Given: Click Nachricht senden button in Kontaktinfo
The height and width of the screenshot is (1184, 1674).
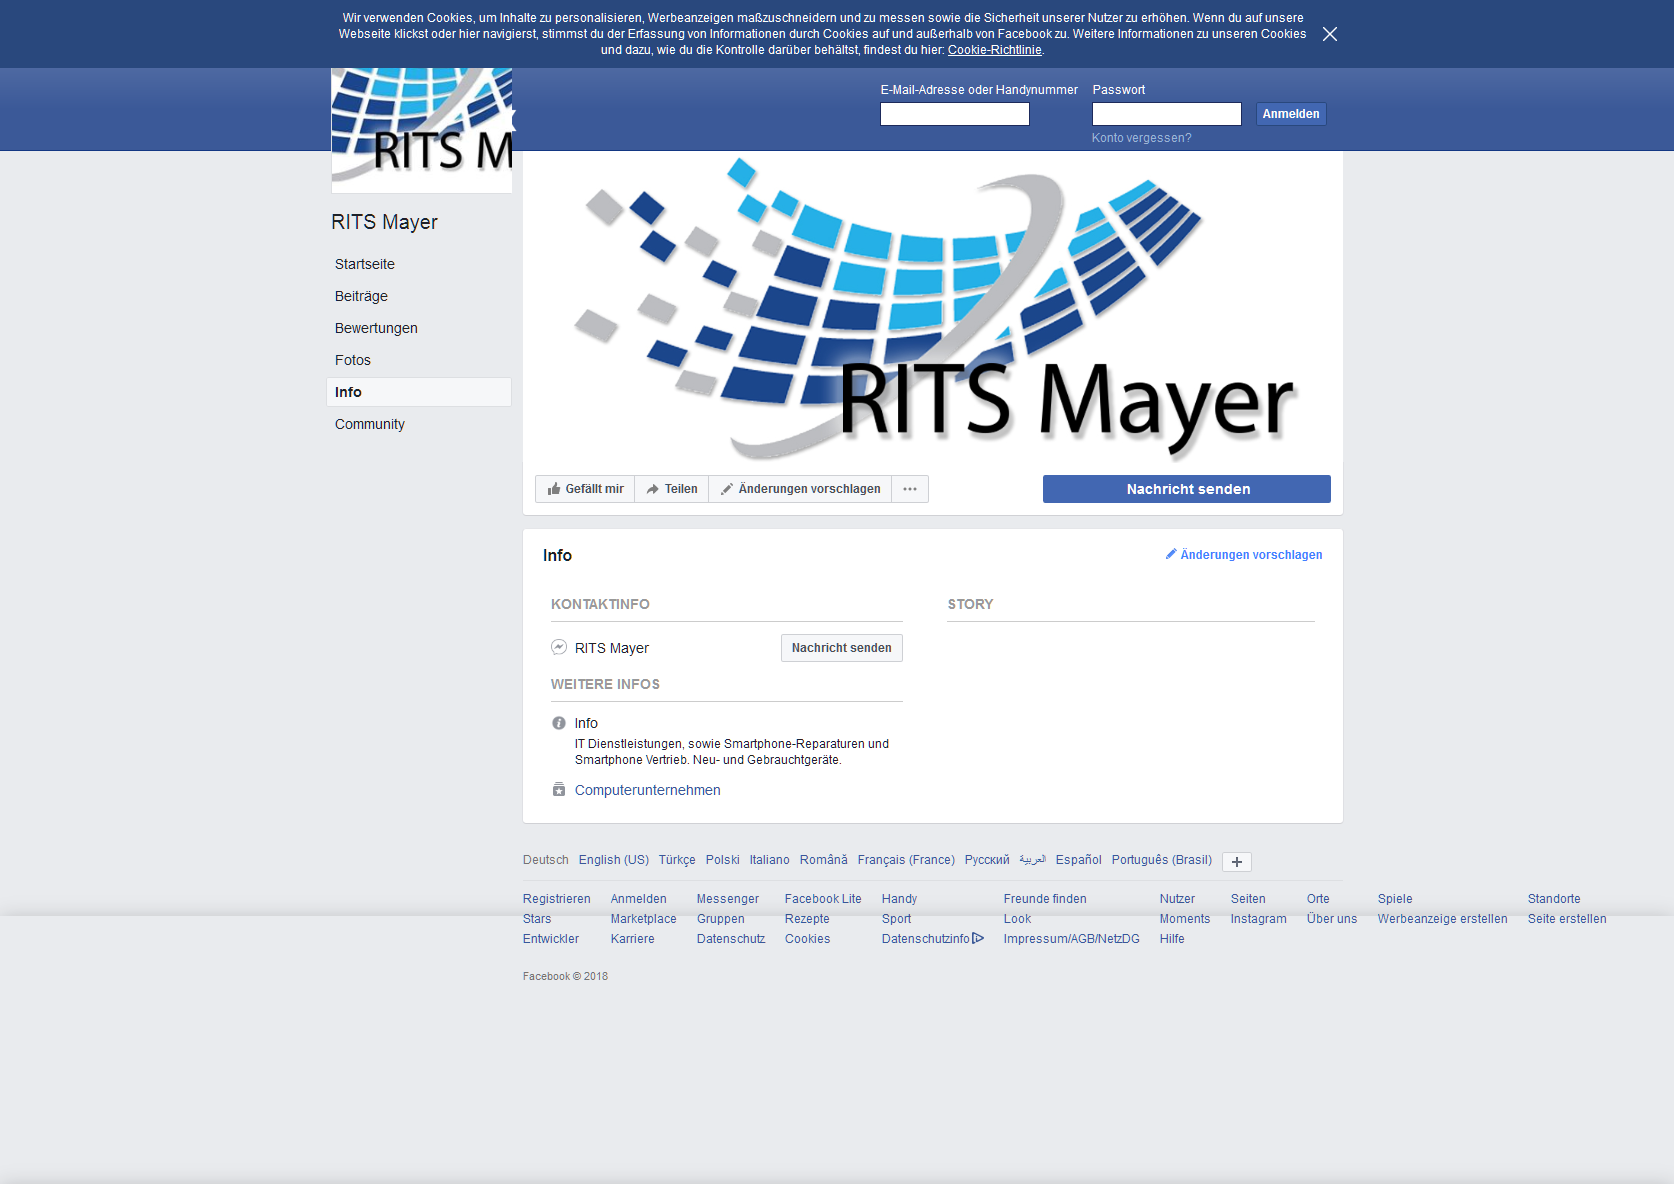Looking at the screenshot, I should click(x=841, y=648).
